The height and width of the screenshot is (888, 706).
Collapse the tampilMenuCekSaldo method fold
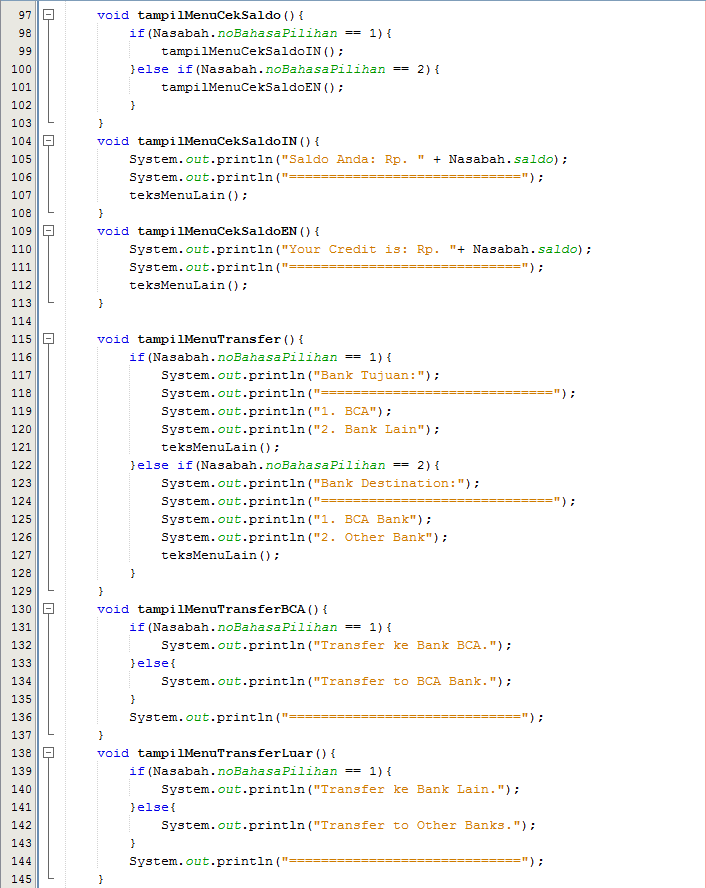[49, 15]
